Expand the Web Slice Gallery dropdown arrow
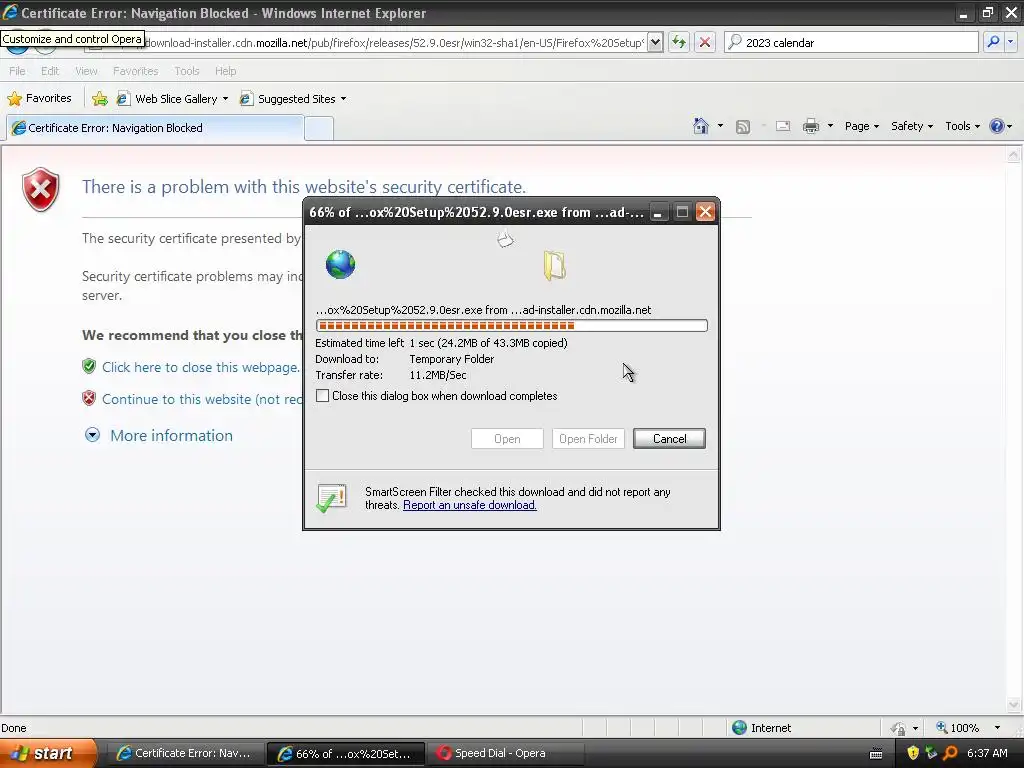The width and height of the screenshot is (1024, 768). click(225, 99)
